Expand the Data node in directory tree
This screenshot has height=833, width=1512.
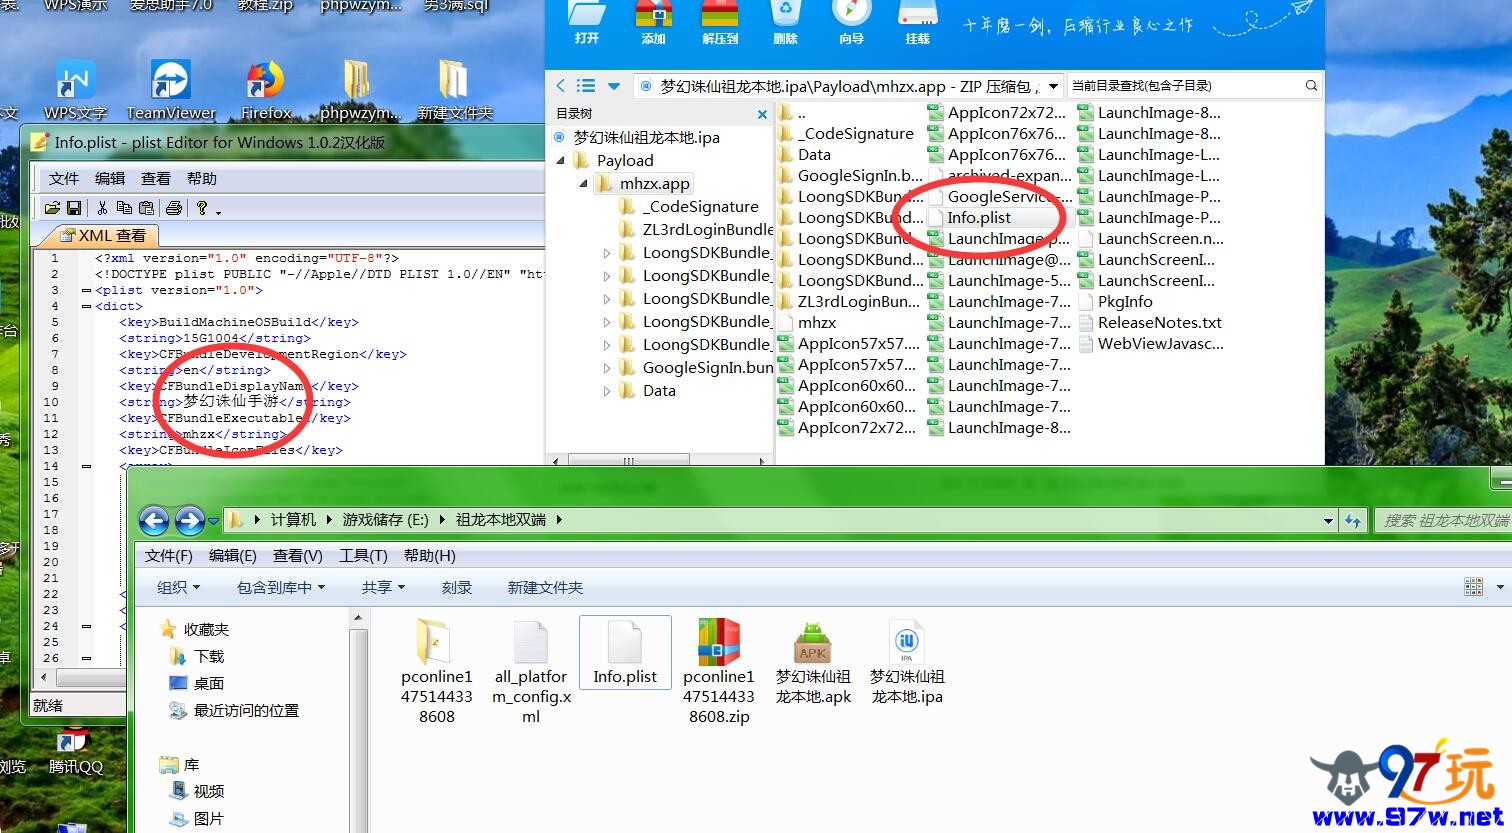point(606,391)
